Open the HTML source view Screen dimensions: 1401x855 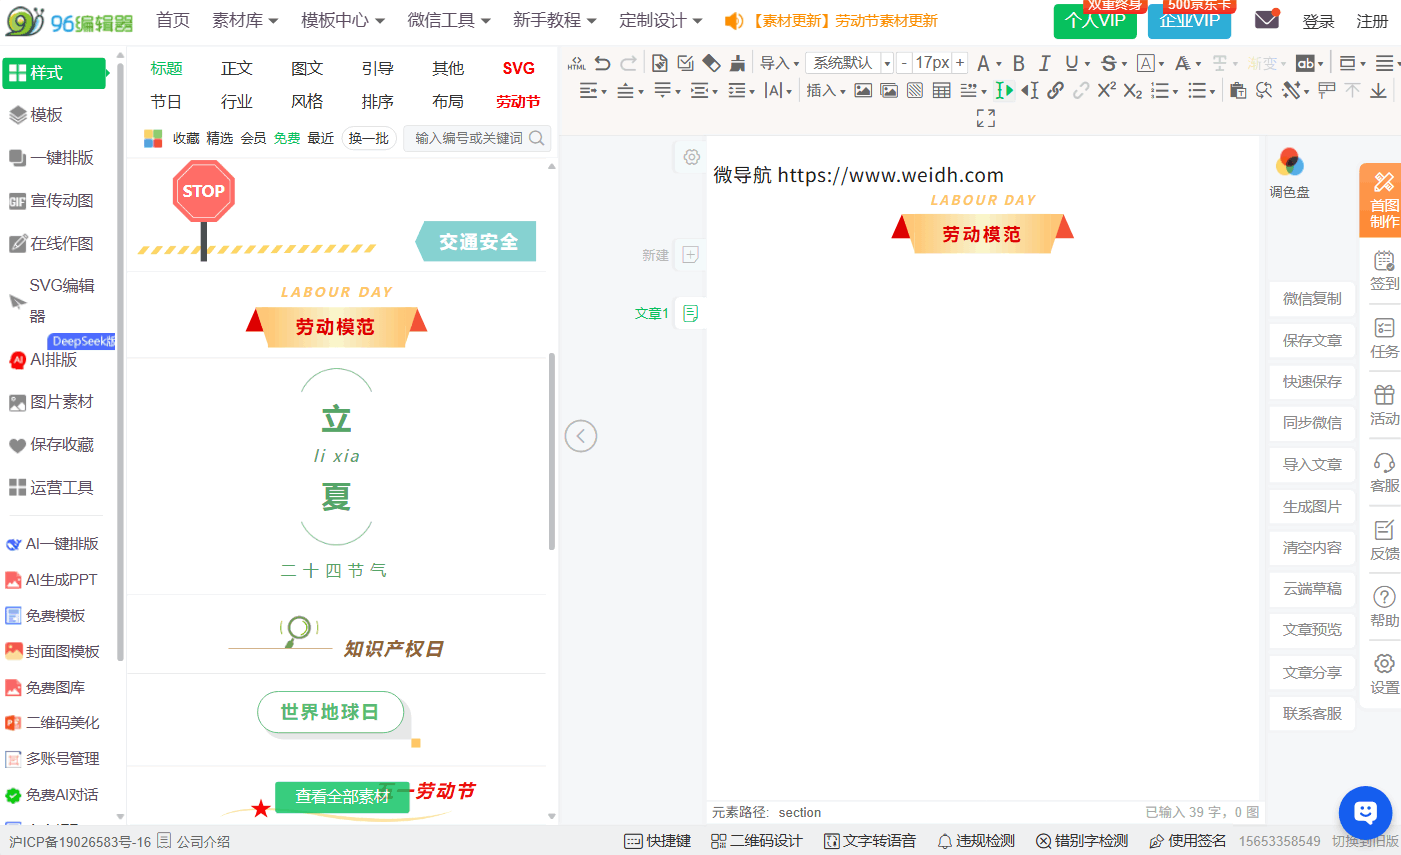577,63
